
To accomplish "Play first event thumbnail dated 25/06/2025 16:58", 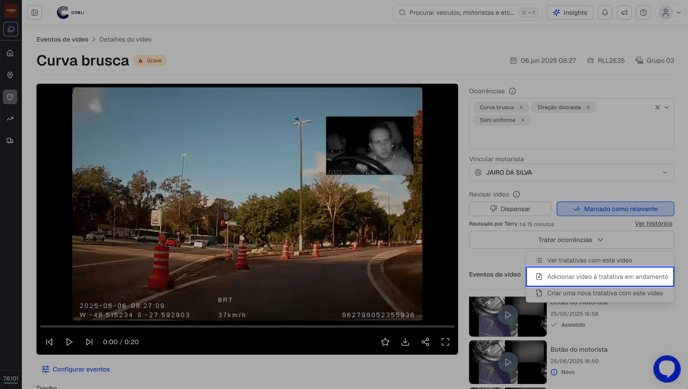I will point(508,315).
